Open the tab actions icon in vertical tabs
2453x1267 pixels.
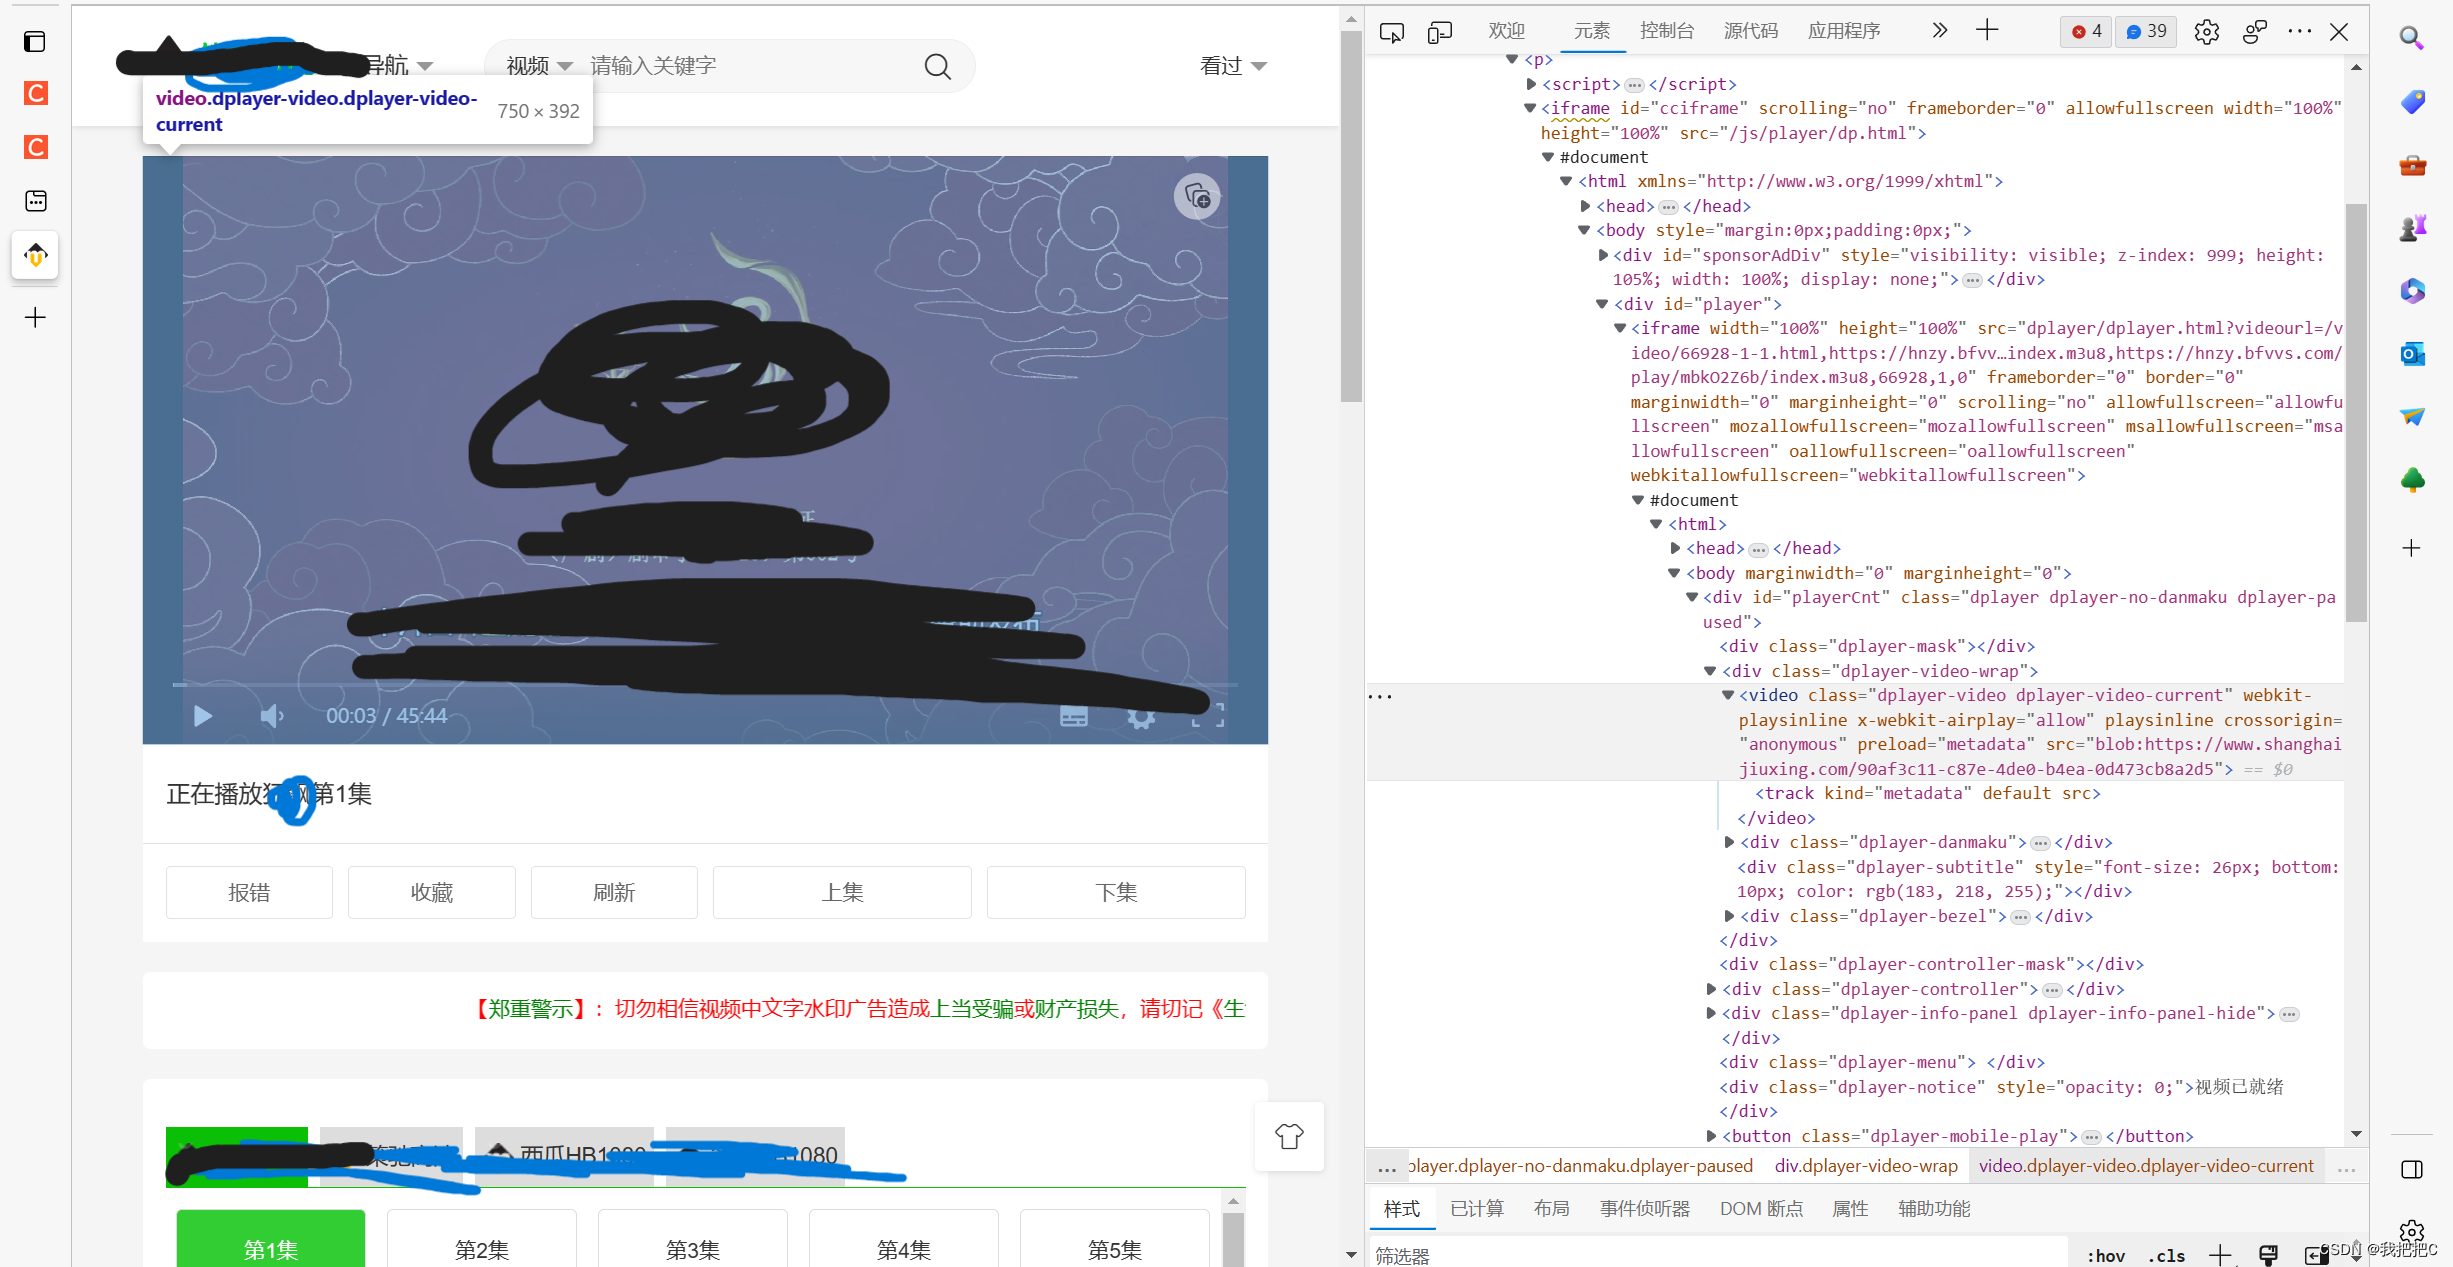pyautogui.click(x=35, y=42)
